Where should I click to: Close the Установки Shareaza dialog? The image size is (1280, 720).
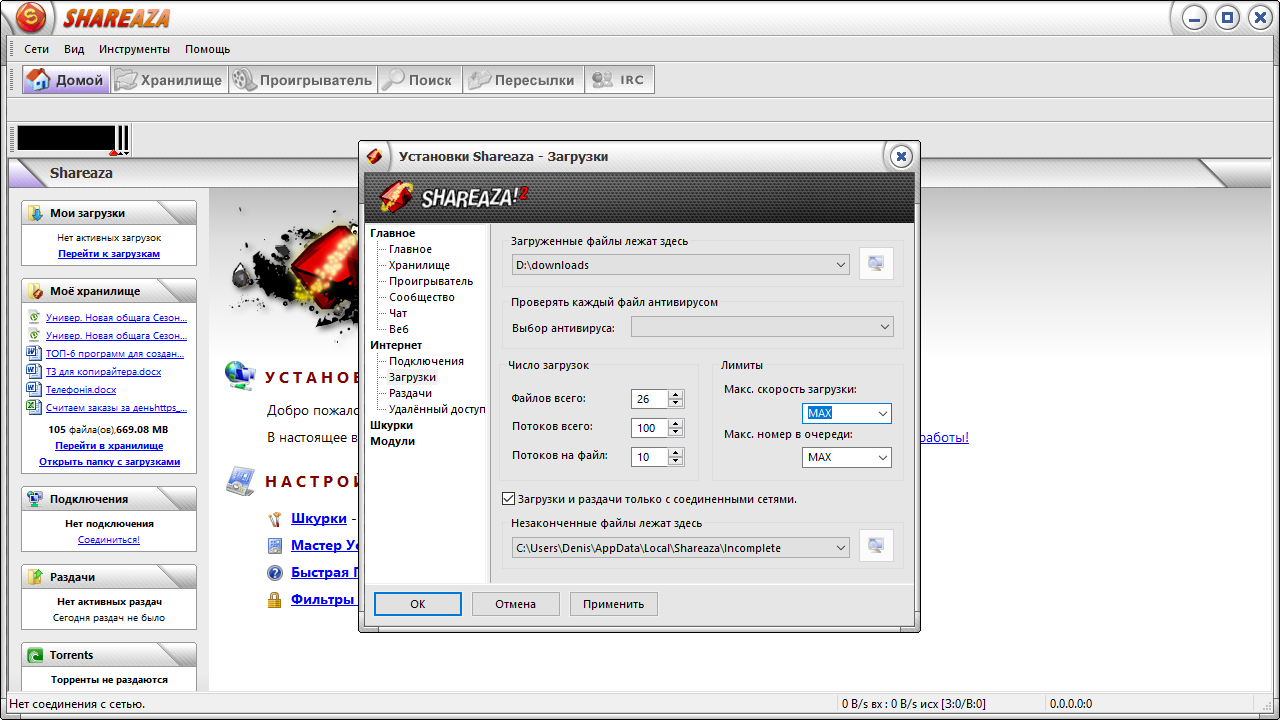pyautogui.click(x=901, y=156)
